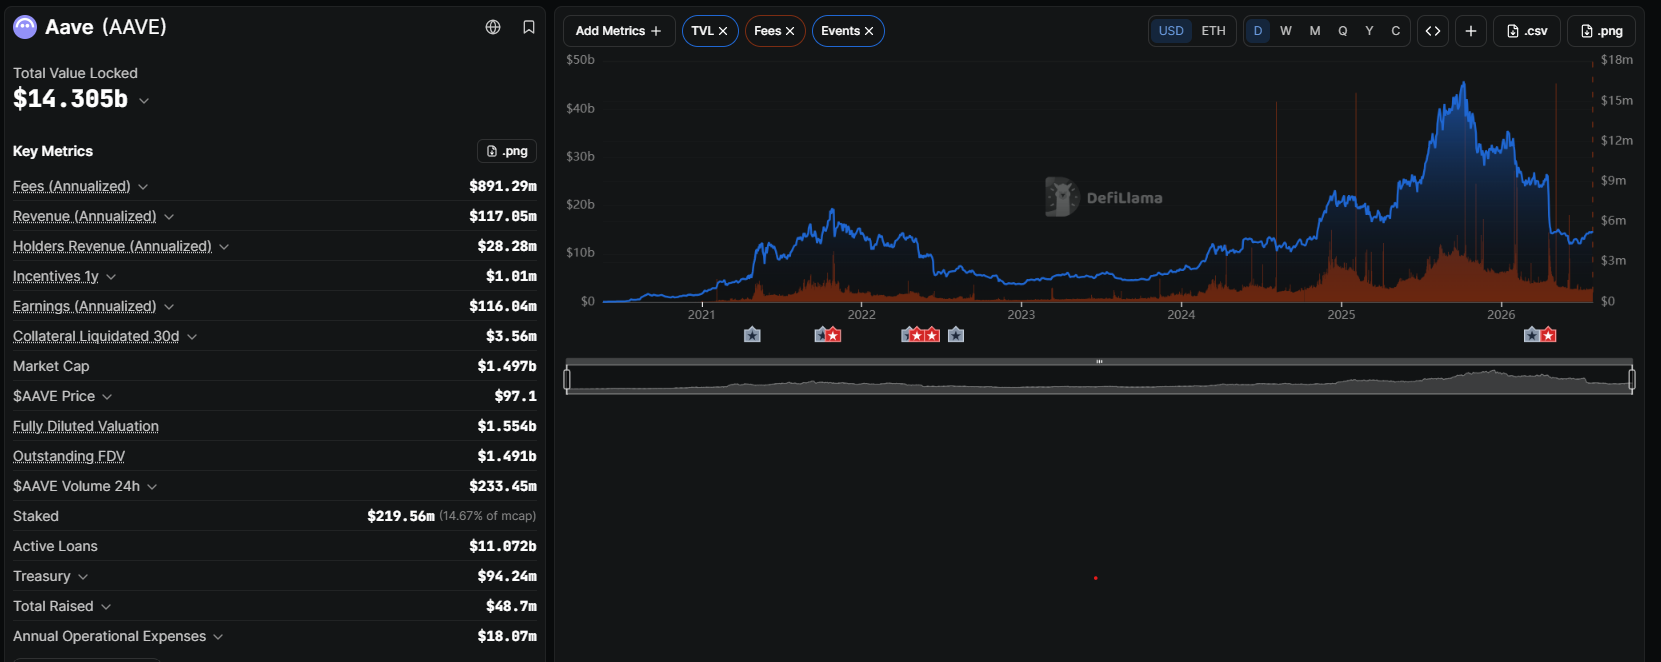Switch chart denomination to USD
Viewport: 1661px width, 662px height.
coord(1171,31)
